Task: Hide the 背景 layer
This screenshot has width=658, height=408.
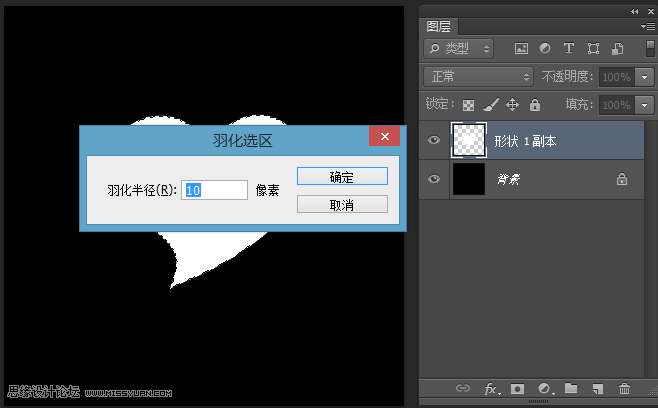Action: (434, 179)
